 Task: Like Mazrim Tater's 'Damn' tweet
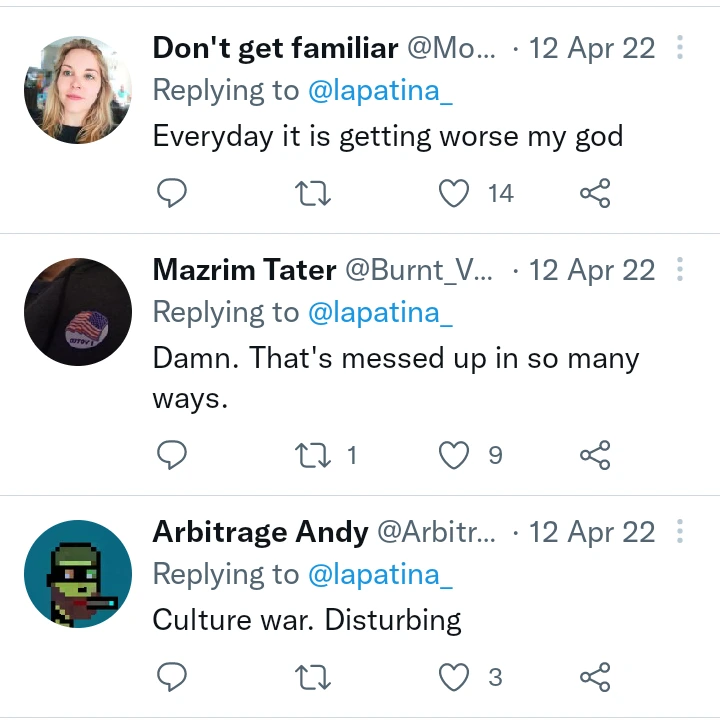pos(454,456)
